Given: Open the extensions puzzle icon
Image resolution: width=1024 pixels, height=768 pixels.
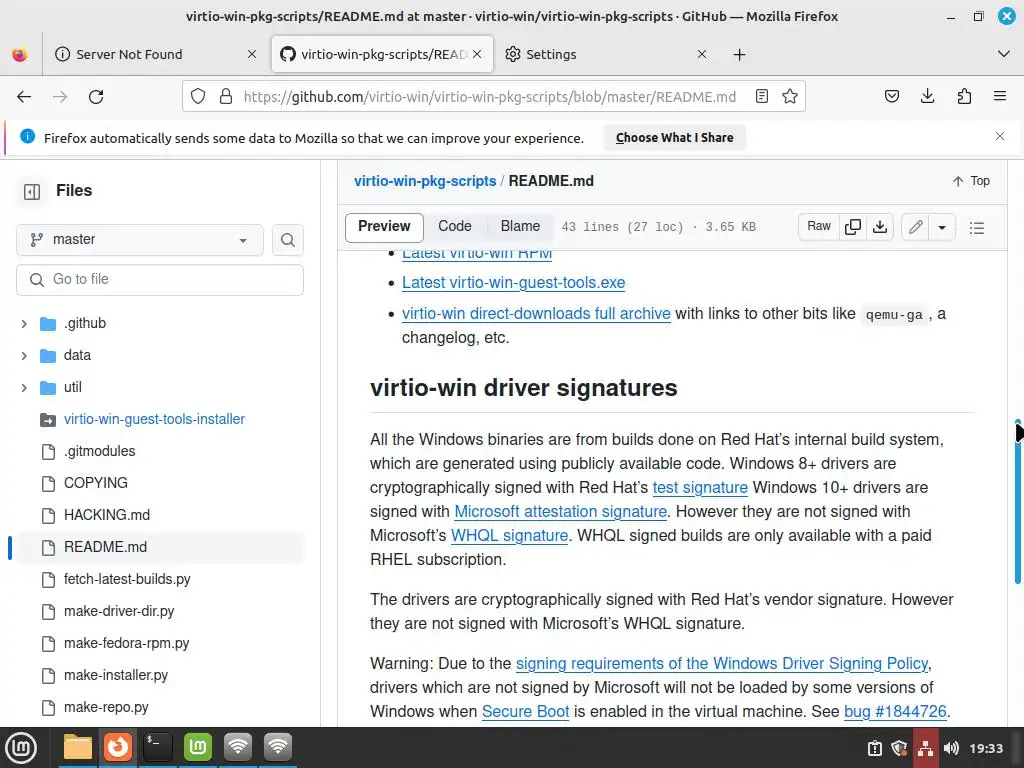Looking at the screenshot, I should 964,97.
